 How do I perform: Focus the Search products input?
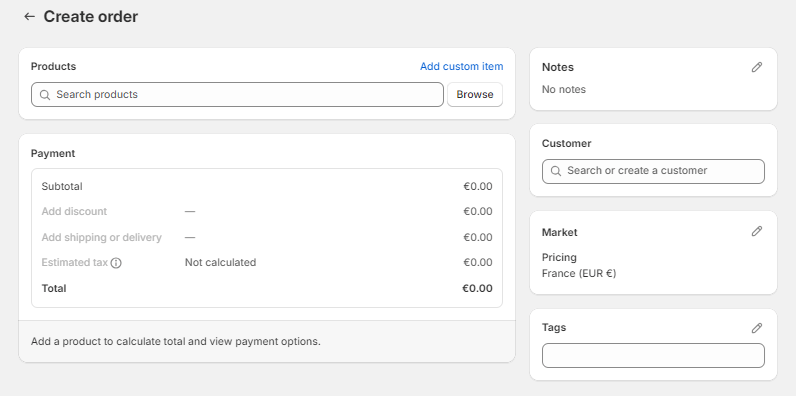237,94
